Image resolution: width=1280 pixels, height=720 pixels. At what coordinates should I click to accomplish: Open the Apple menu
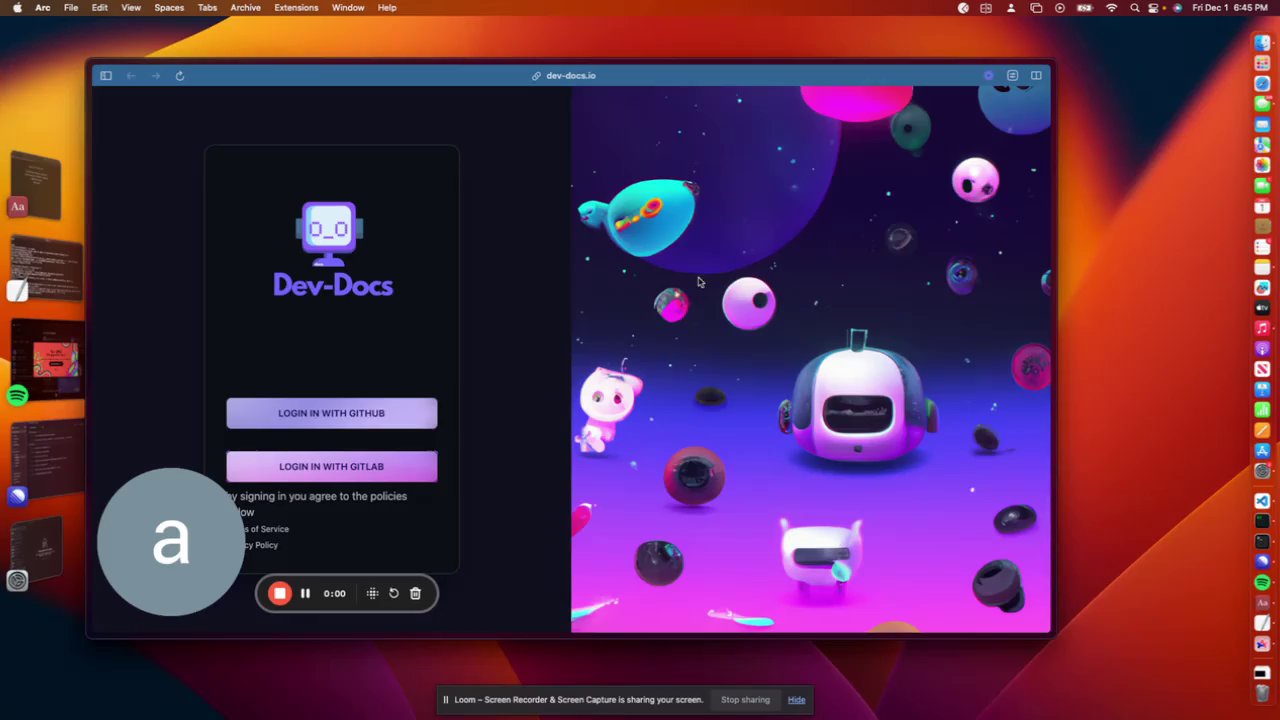tap(17, 8)
